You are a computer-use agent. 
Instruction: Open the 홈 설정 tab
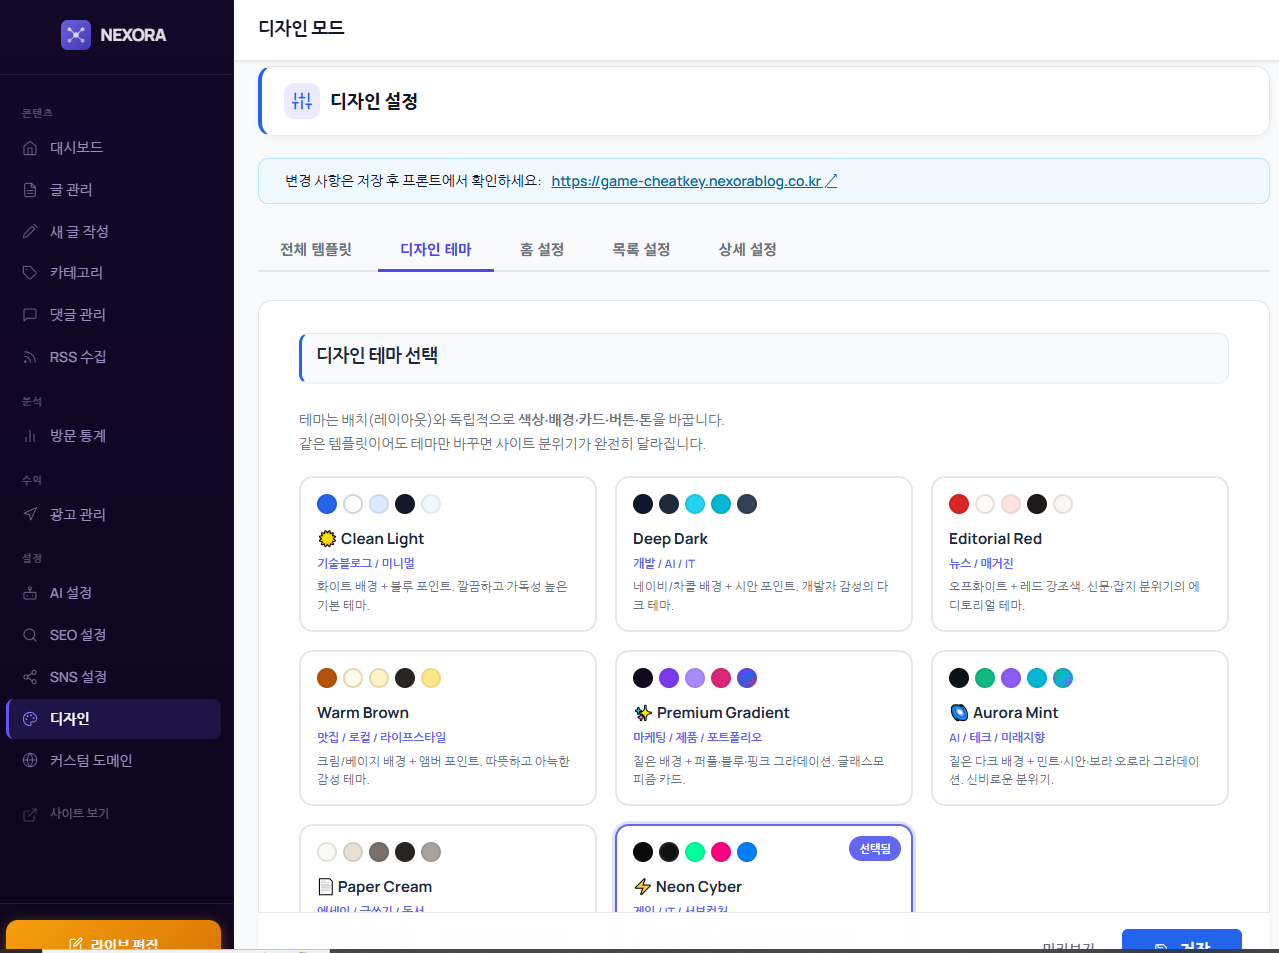tap(542, 249)
